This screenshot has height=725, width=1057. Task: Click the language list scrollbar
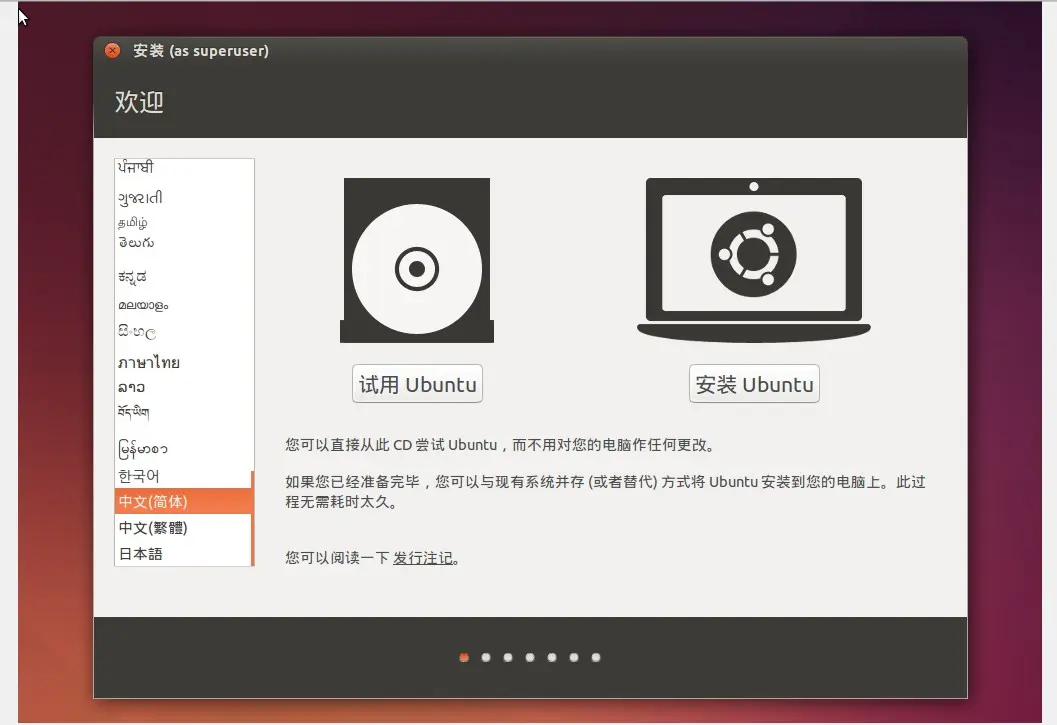(253, 519)
